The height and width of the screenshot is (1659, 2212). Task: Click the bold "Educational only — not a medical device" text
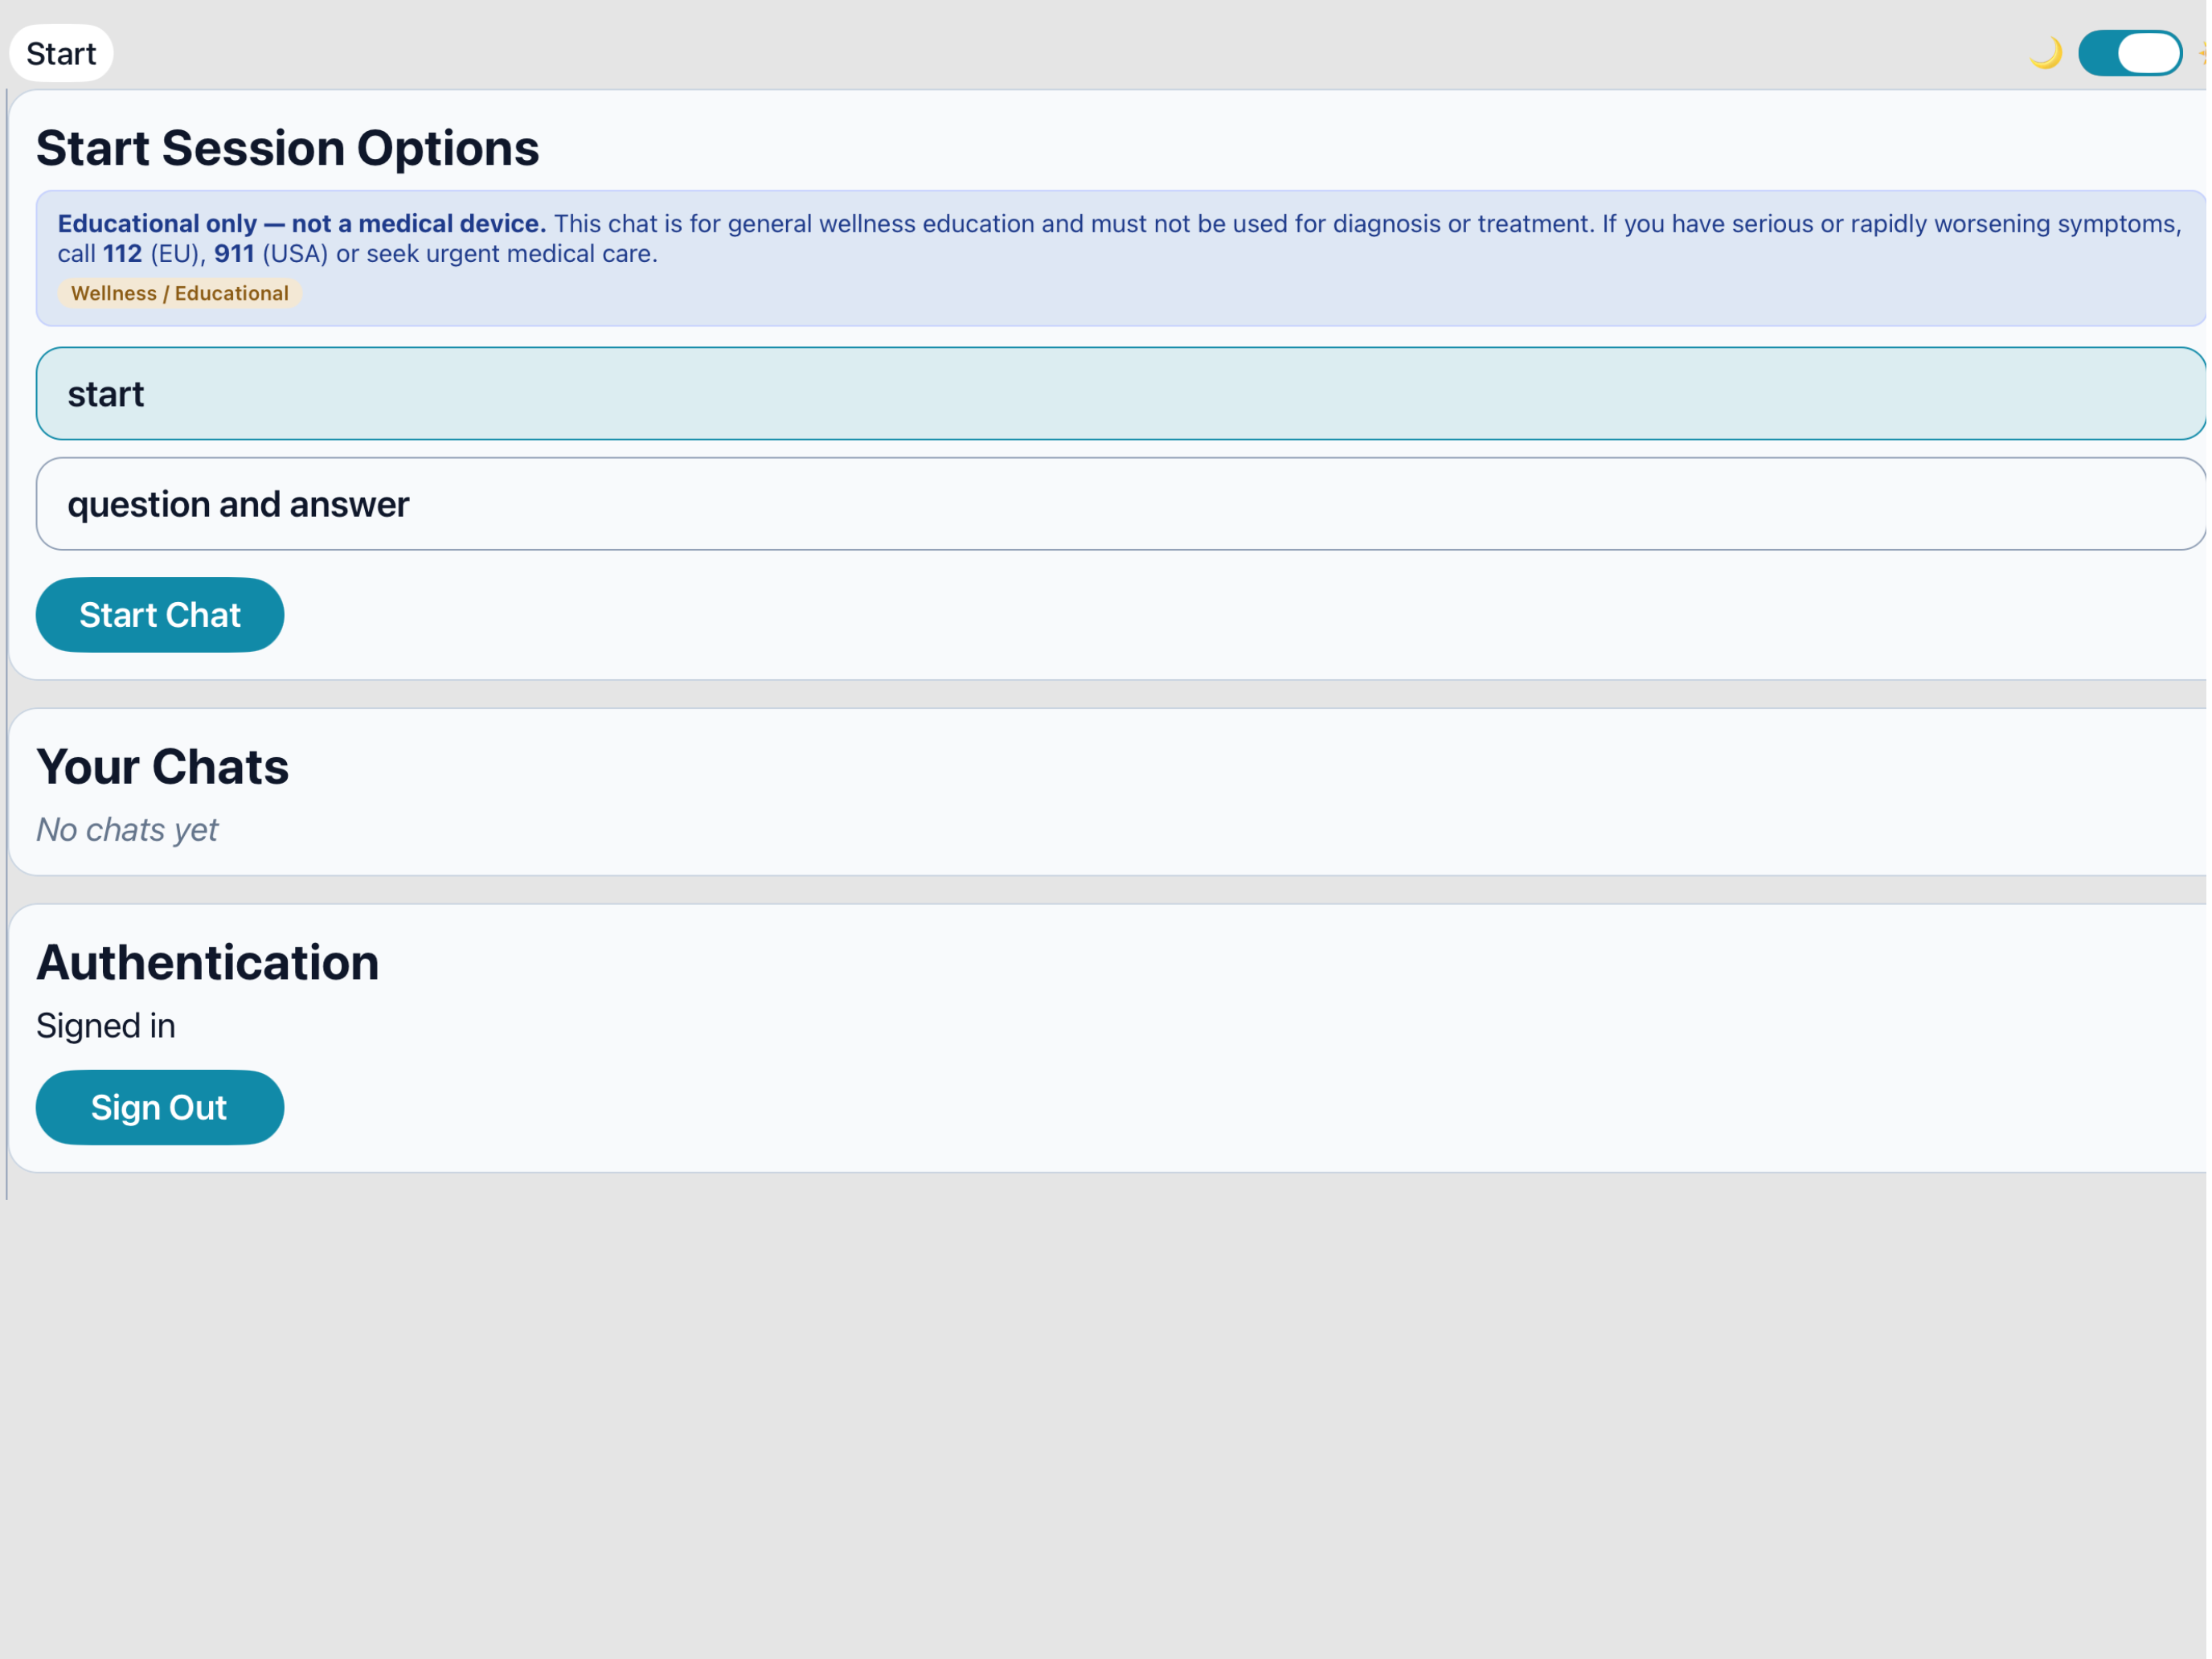300,223
